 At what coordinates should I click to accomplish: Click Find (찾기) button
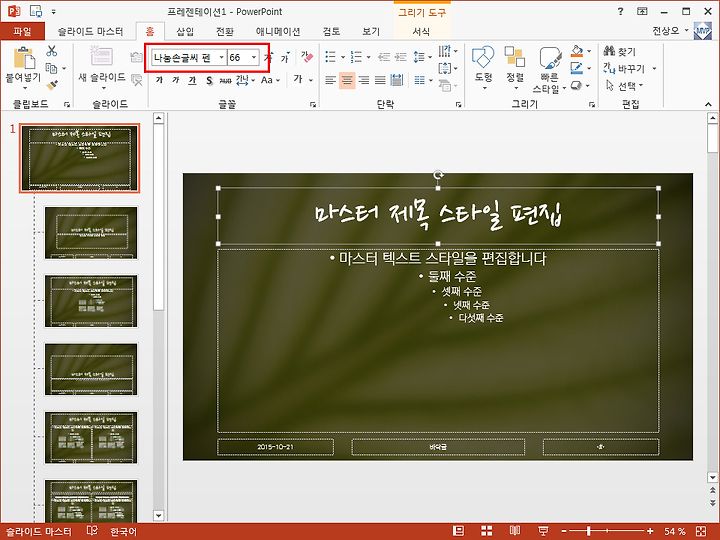[x=619, y=51]
